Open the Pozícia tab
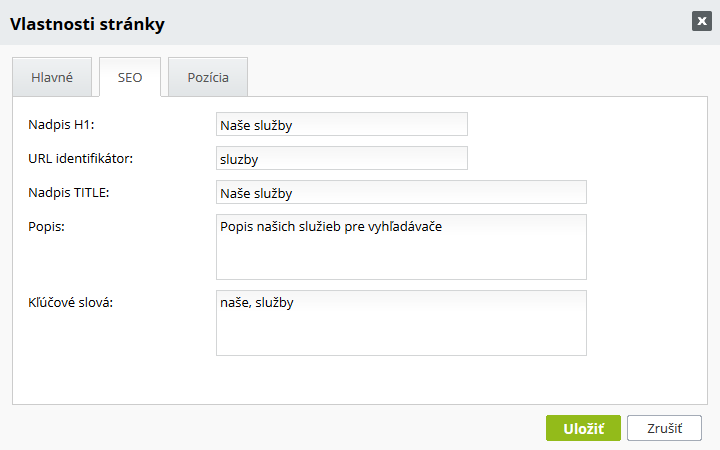This screenshot has width=720, height=450. click(x=207, y=77)
